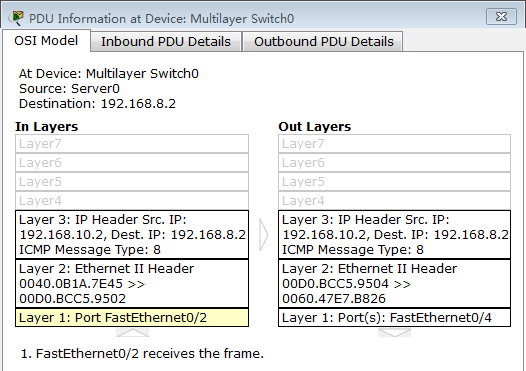Switch to the OSI Model tab
This screenshot has width=526, height=371.
coord(46,41)
